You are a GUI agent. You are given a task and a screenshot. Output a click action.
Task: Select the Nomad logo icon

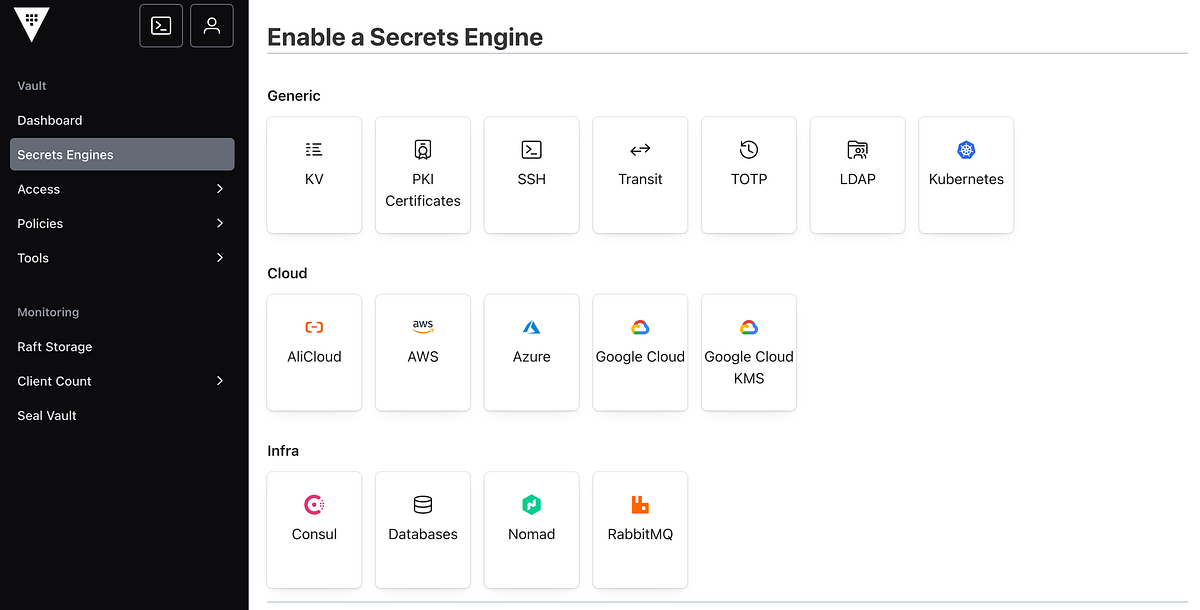pos(532,505)
